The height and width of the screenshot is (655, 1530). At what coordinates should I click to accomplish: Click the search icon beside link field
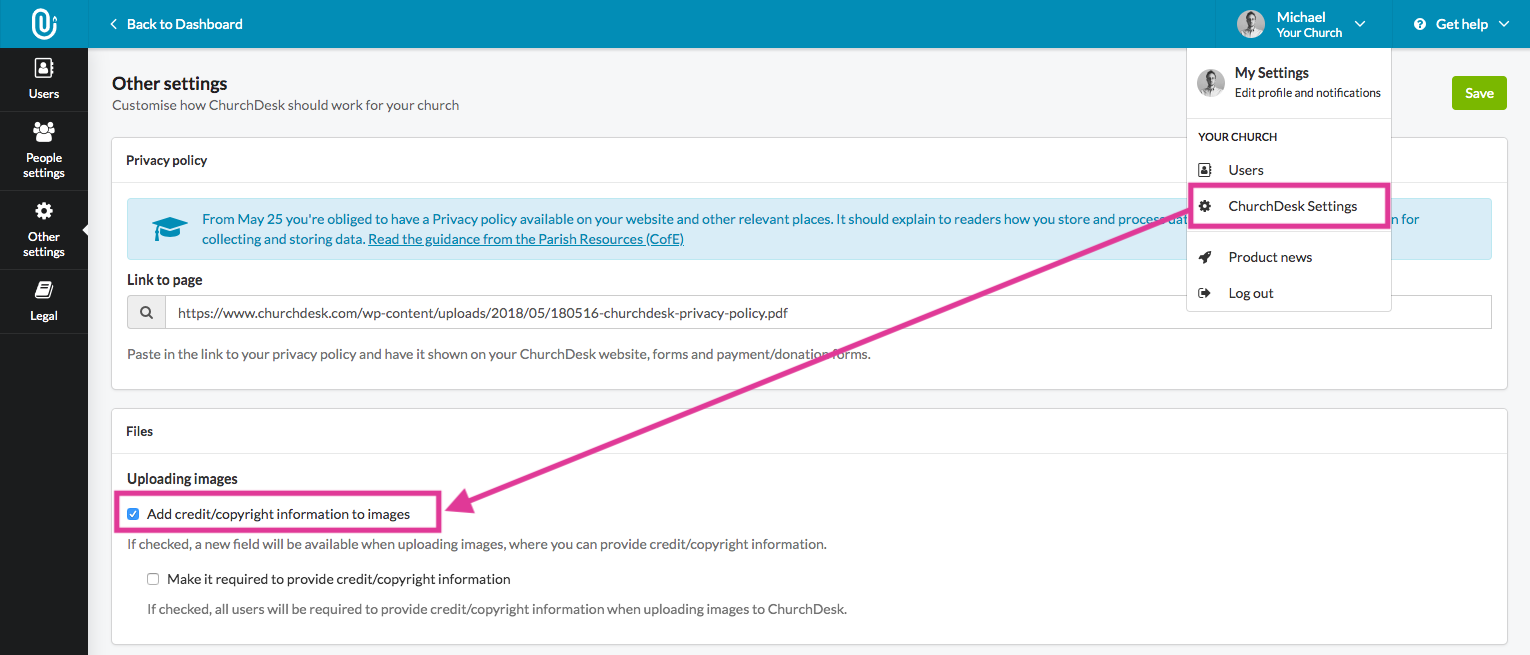point(146,313)
